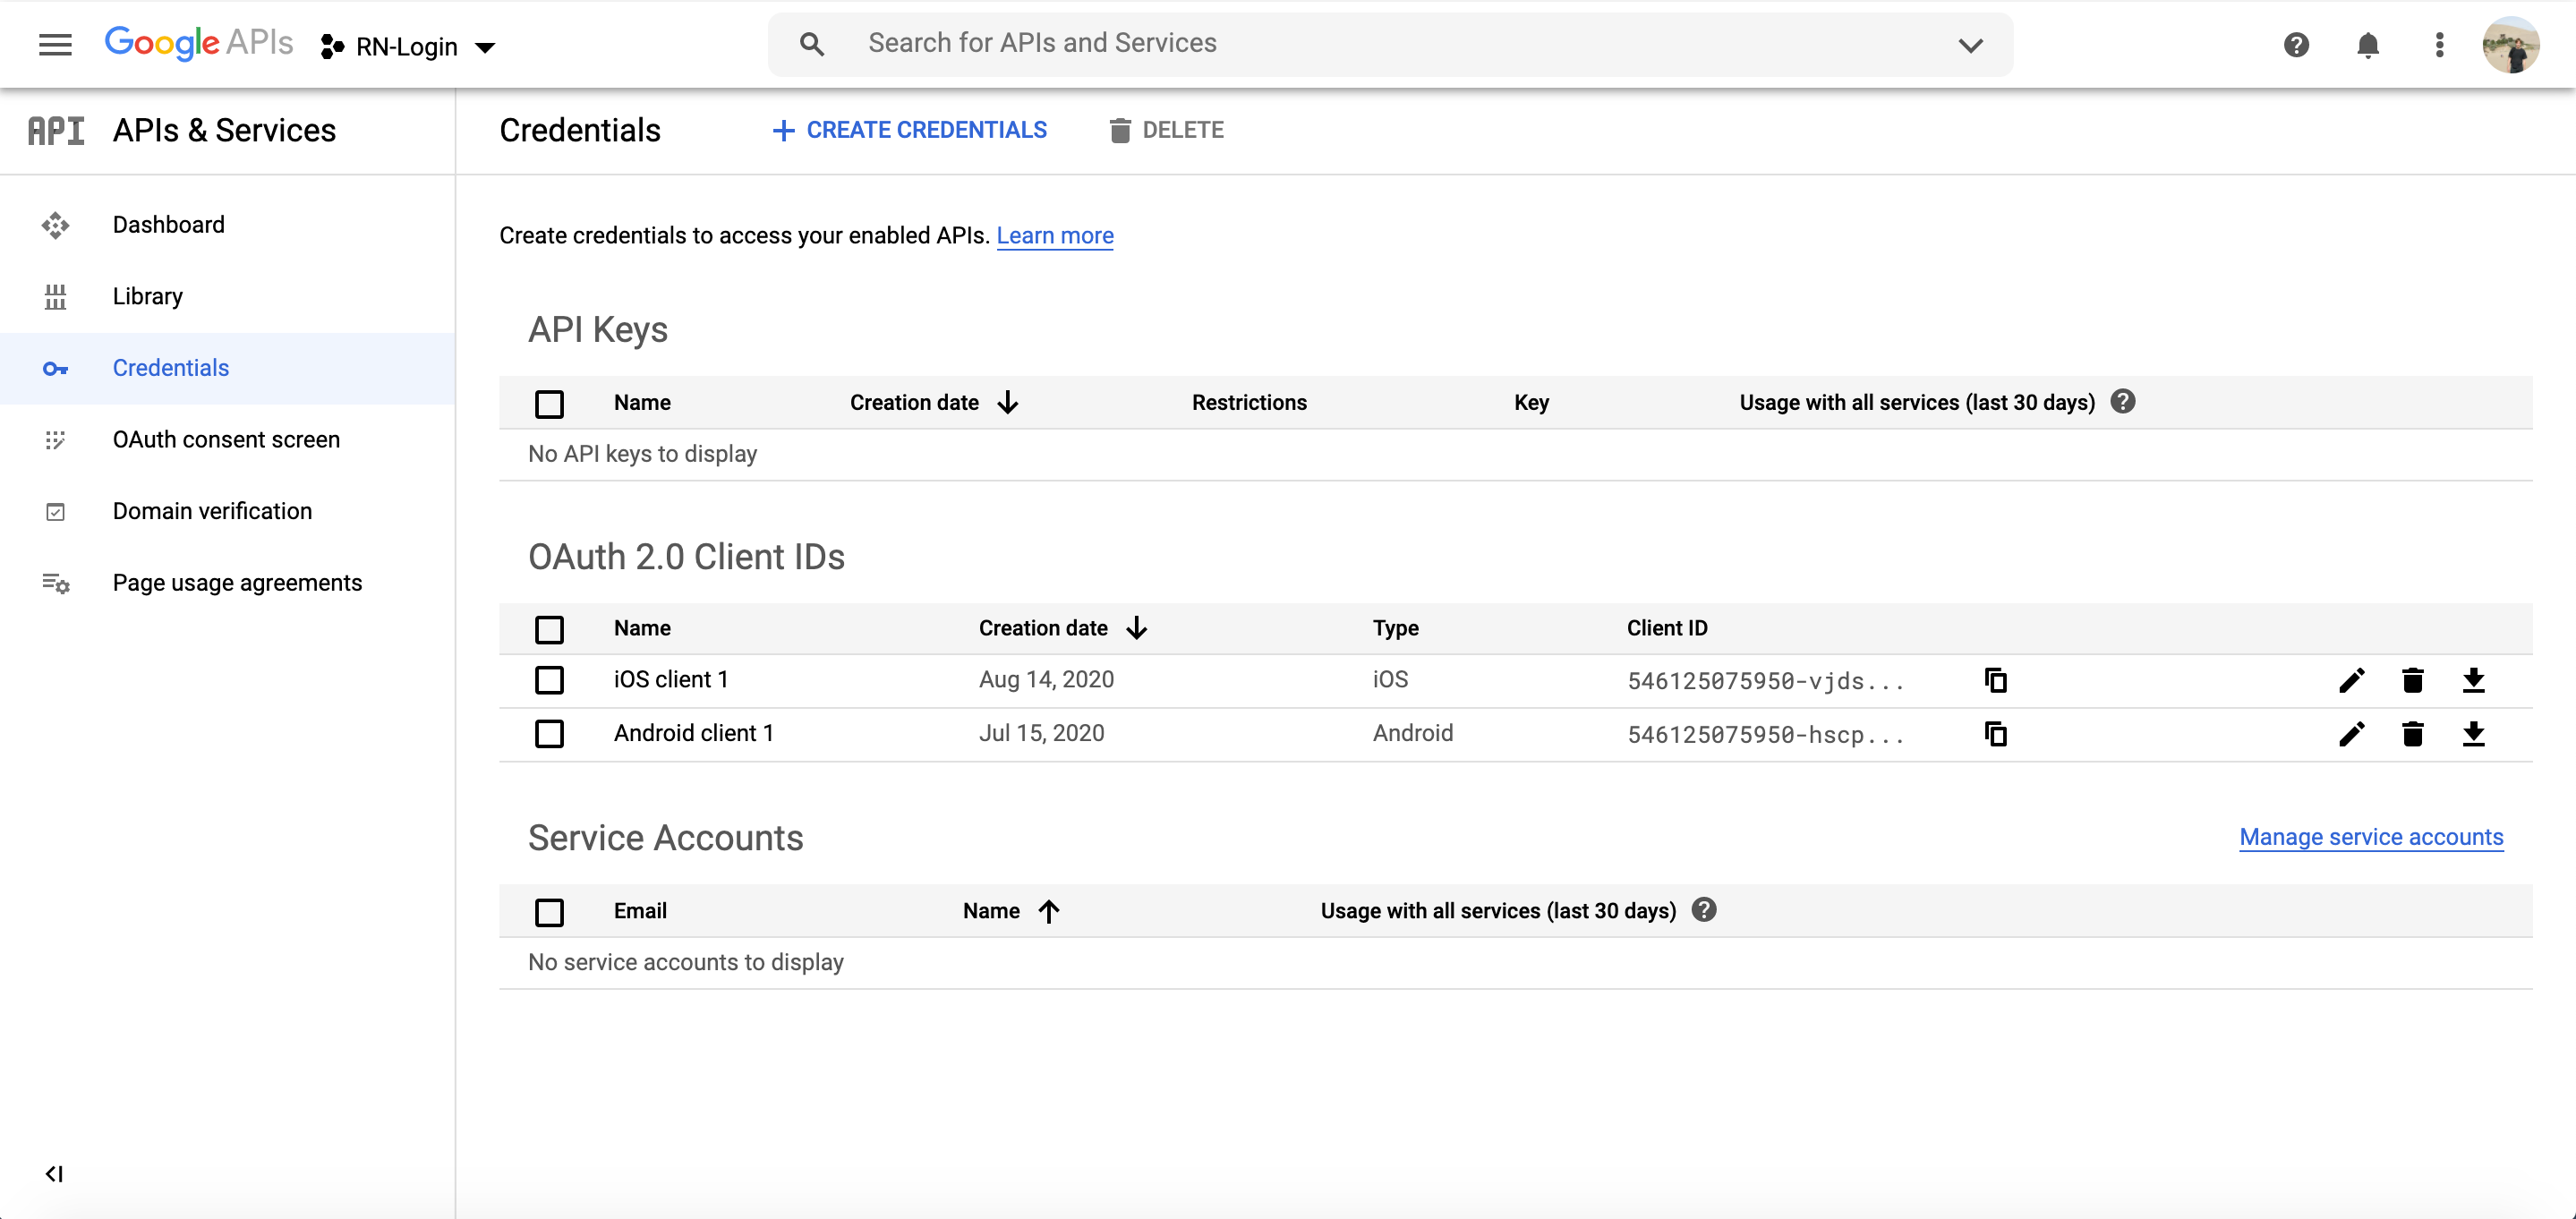Sort OAuth clients by Creation date
Viewport: 2576px width, 1219px height.
tap(1063, 628)
